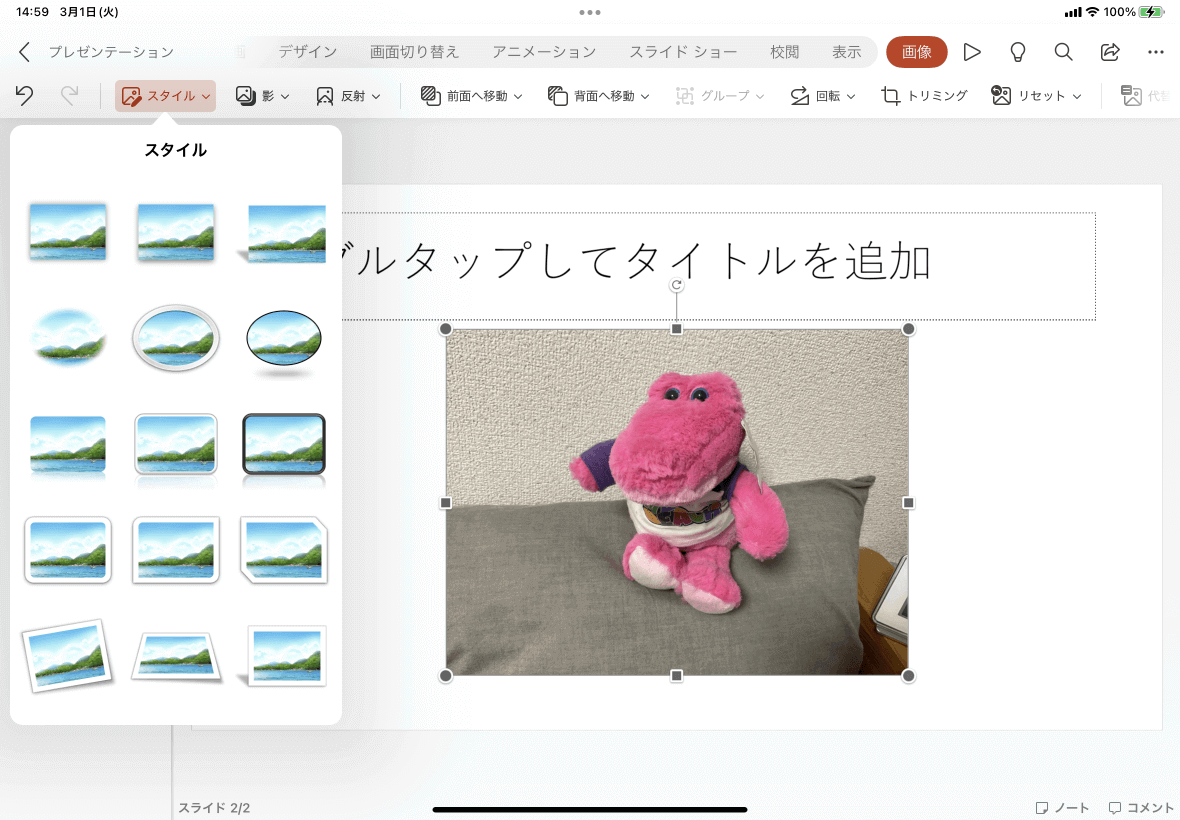Start slideshow with the play icon
The width and height of the screenshot is (1180, 820).
point(972,52)
